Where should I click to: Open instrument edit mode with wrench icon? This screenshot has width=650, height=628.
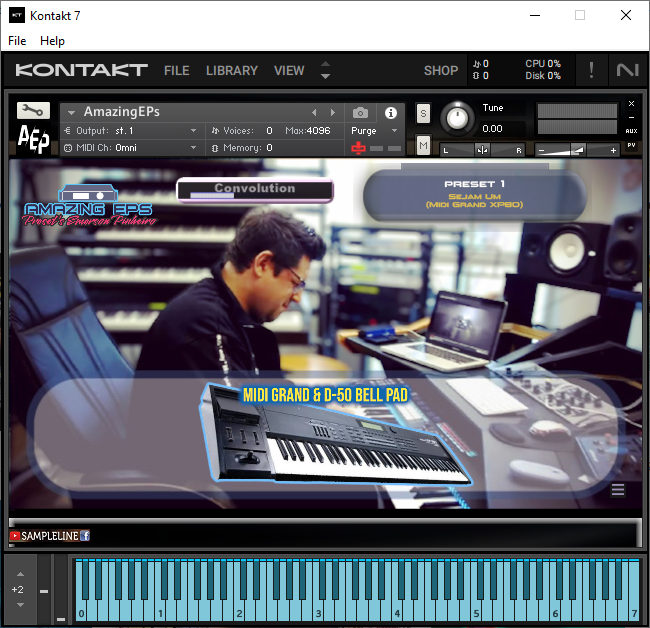click(33, 110)
